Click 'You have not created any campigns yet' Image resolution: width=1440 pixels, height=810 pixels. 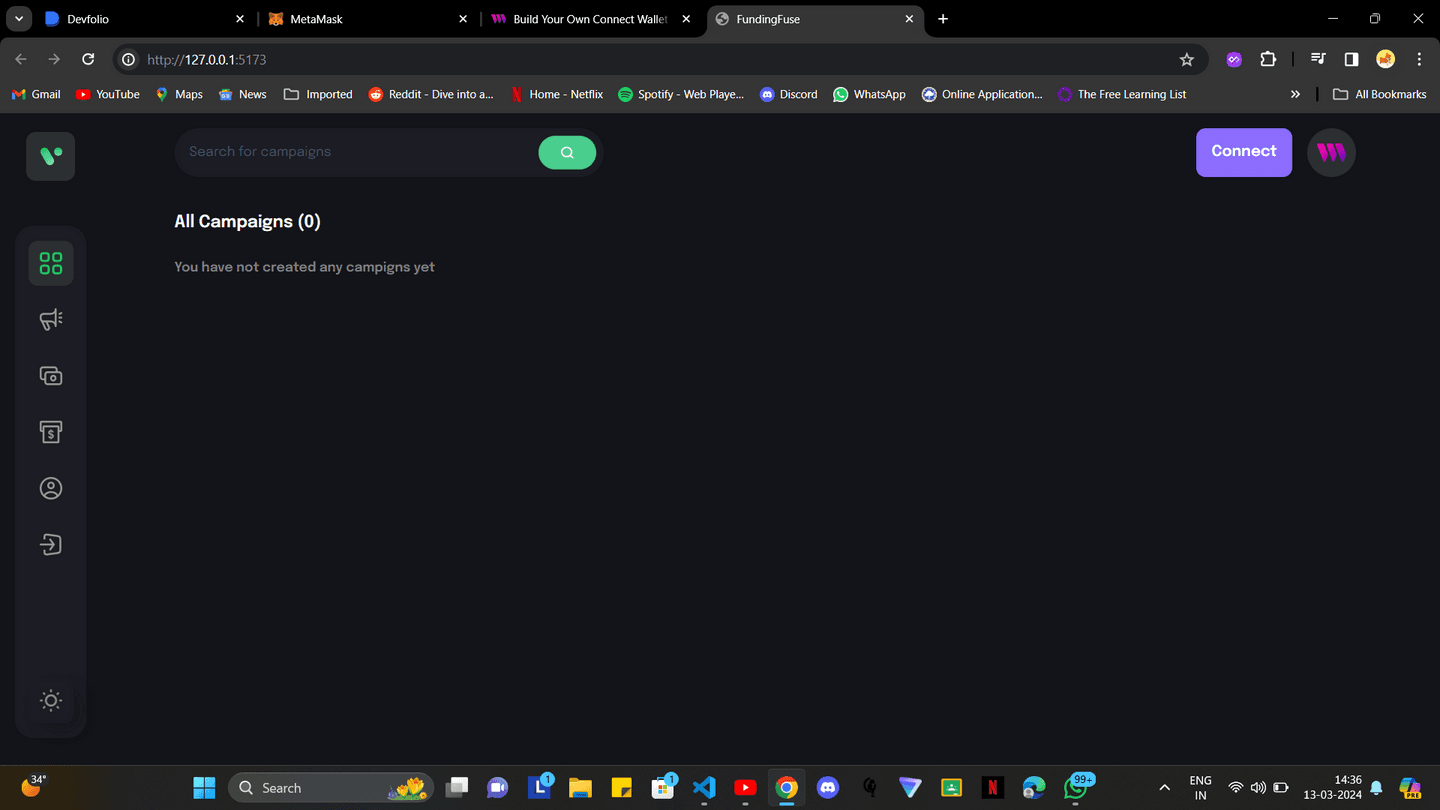pyautogui.click(x=304, y=267)
